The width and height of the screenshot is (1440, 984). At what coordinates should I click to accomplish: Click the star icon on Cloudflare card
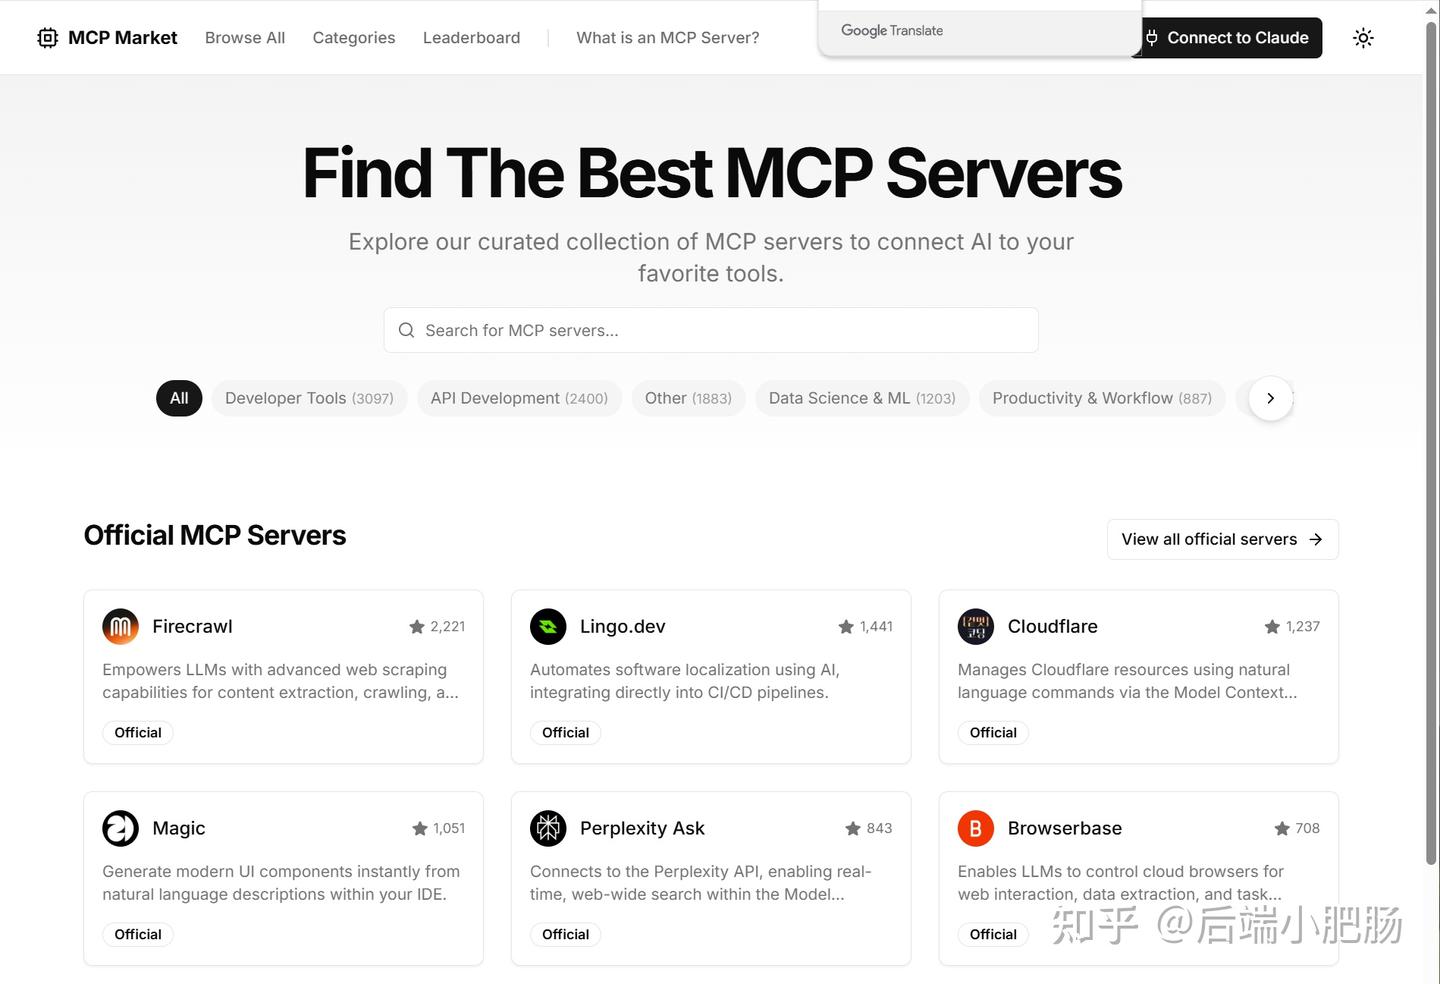(x=1272, y=627)
